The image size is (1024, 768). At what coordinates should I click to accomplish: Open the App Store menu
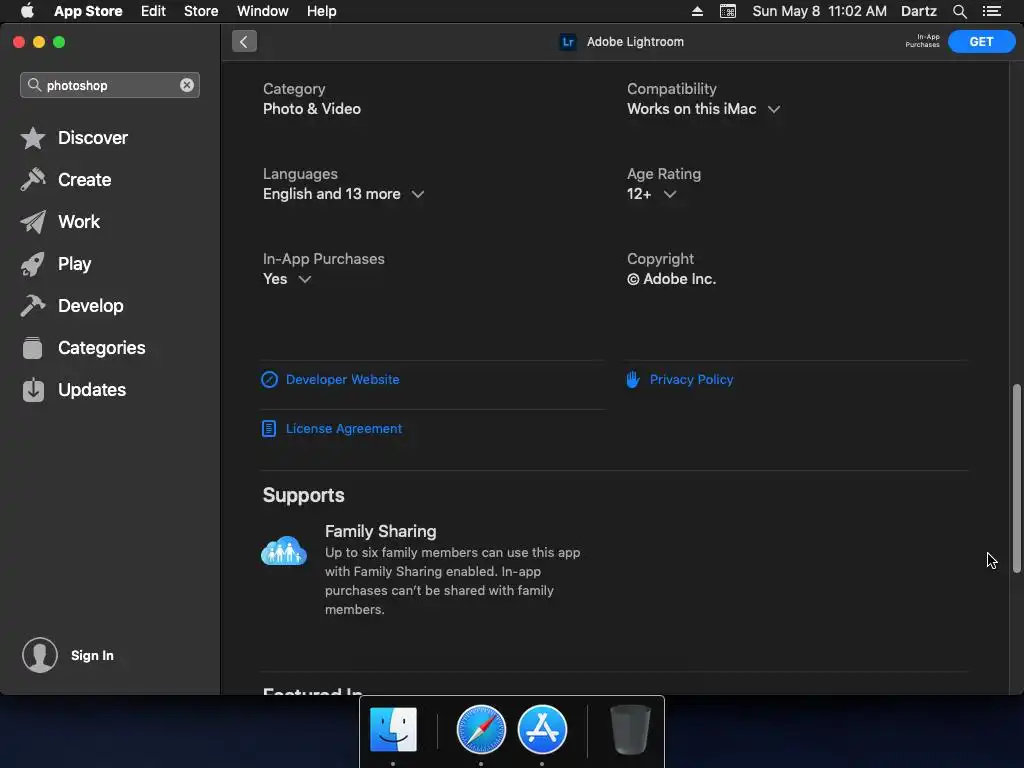(88, 11)
